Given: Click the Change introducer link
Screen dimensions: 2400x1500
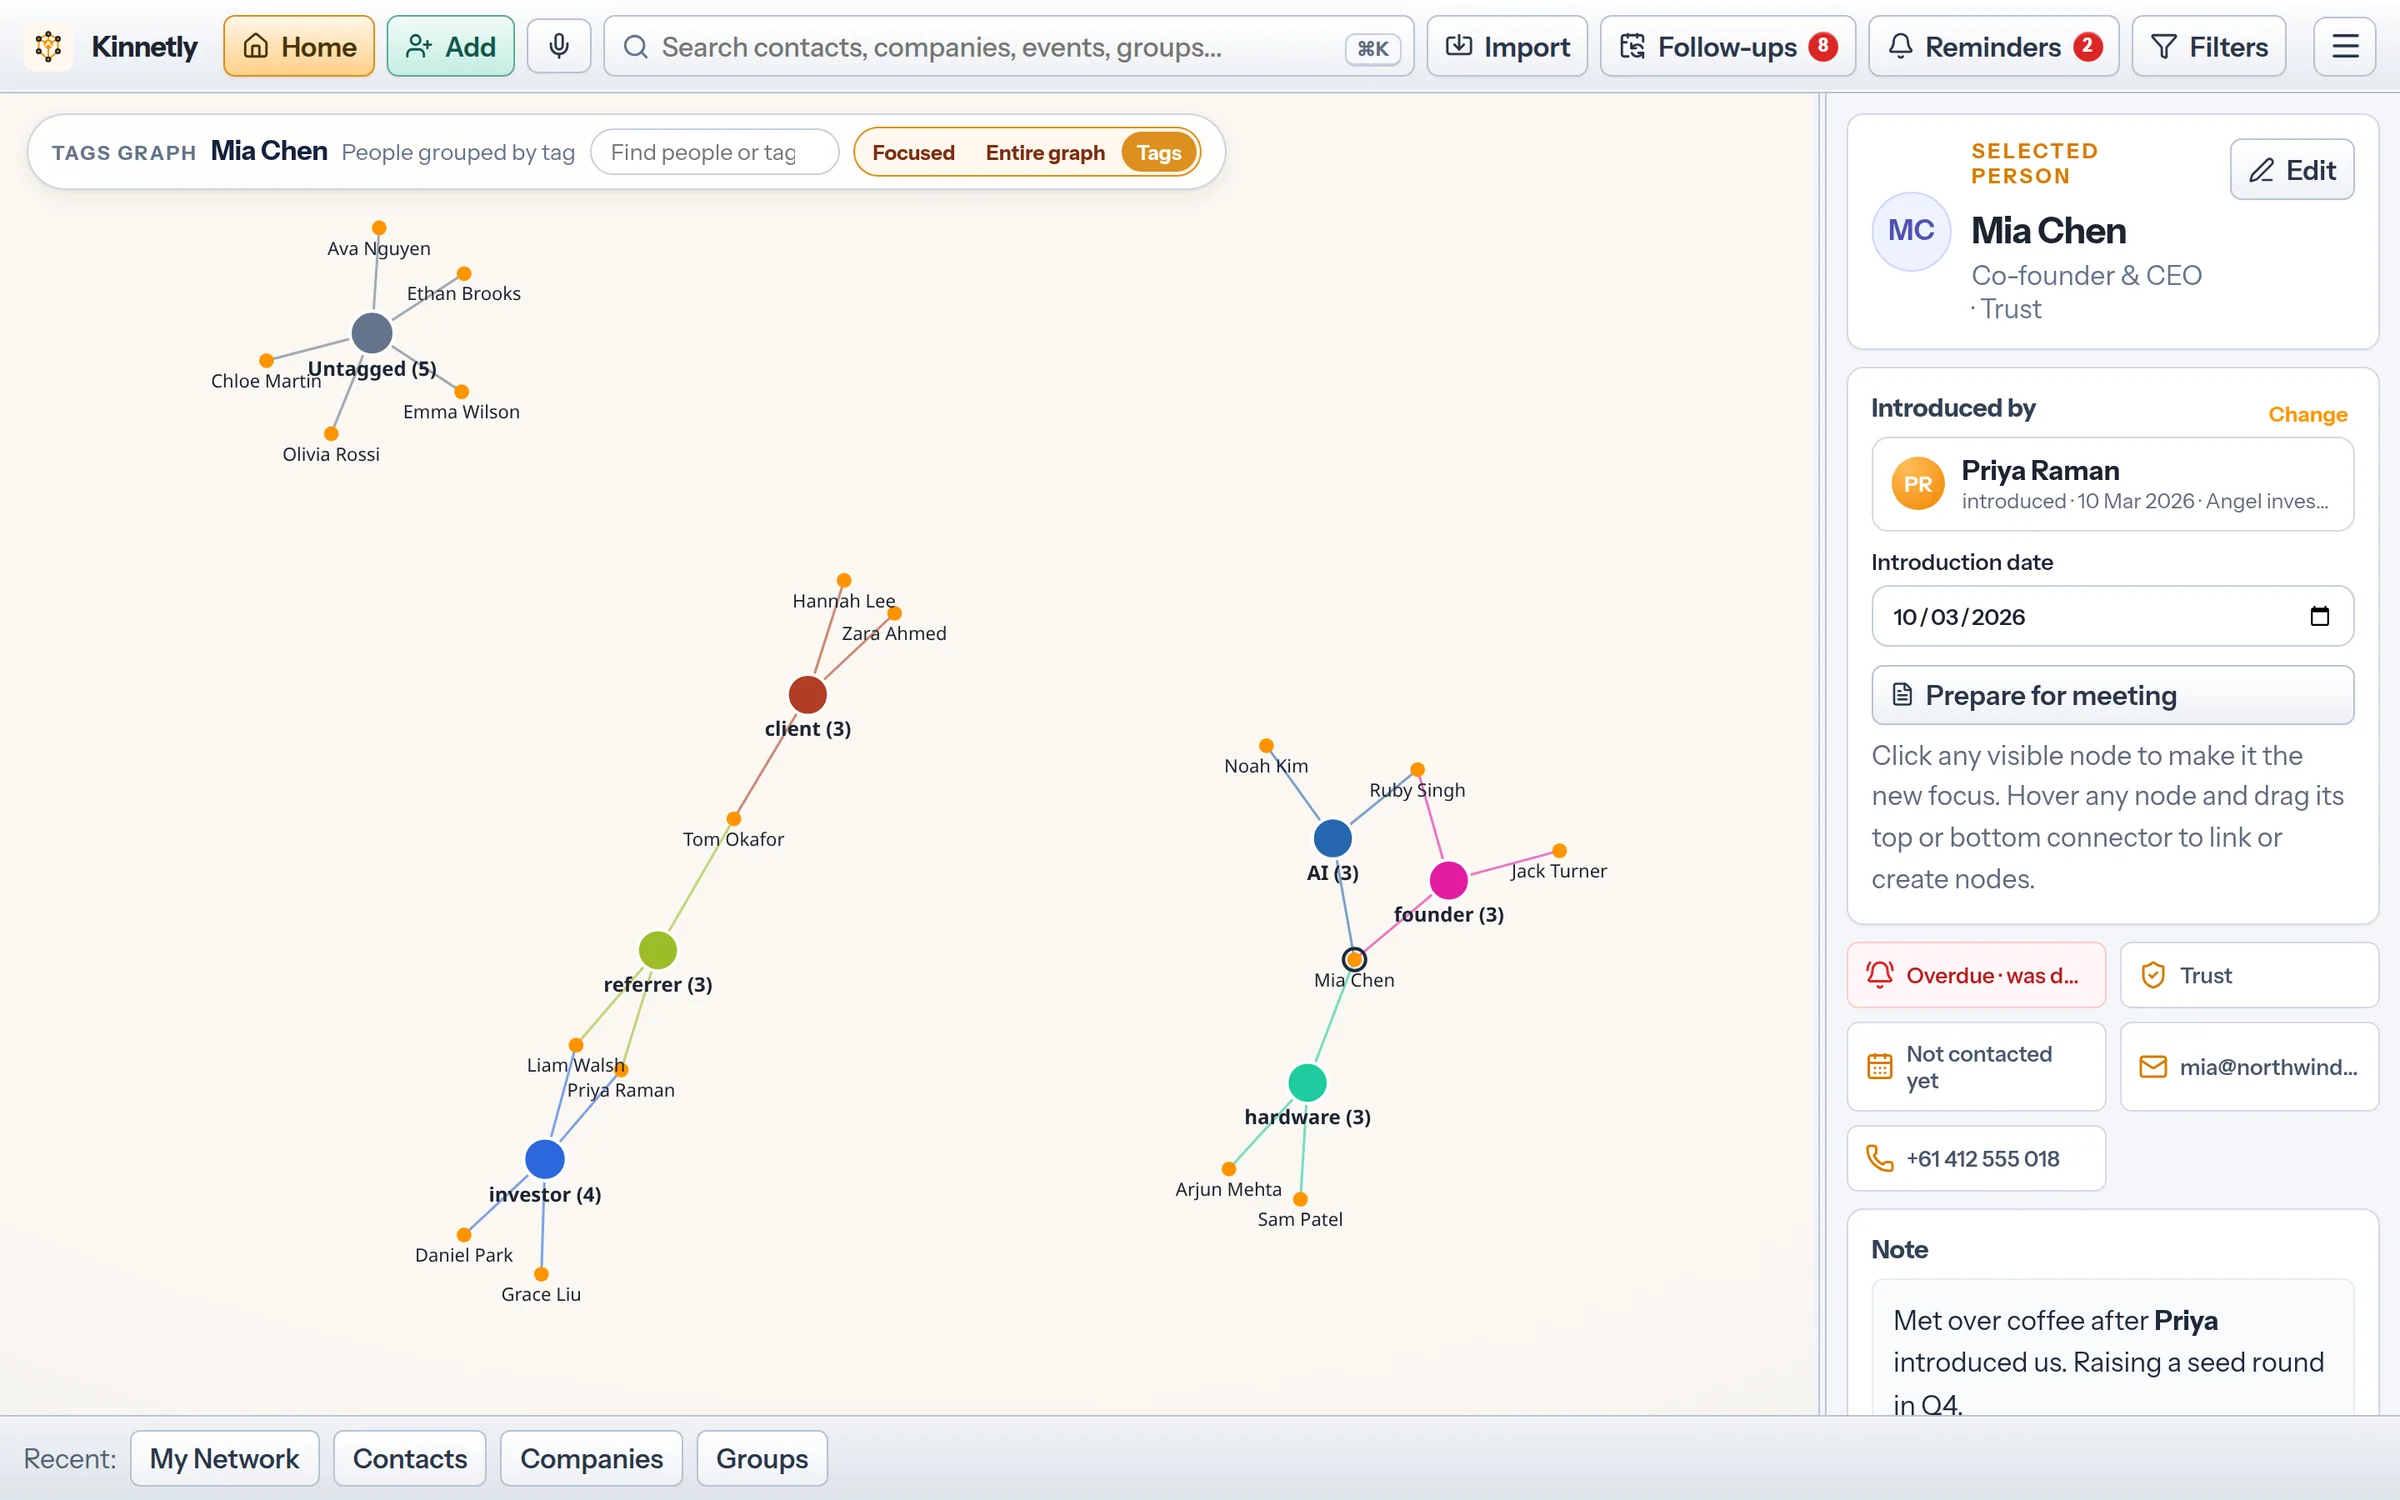Looking at the screenshot, I should tap(2308, 414).
